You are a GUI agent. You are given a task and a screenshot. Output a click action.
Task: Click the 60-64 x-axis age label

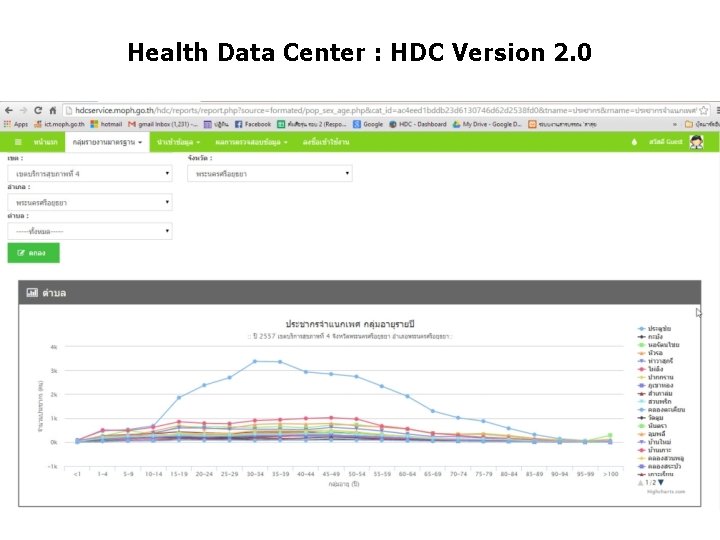click(407, 474)
